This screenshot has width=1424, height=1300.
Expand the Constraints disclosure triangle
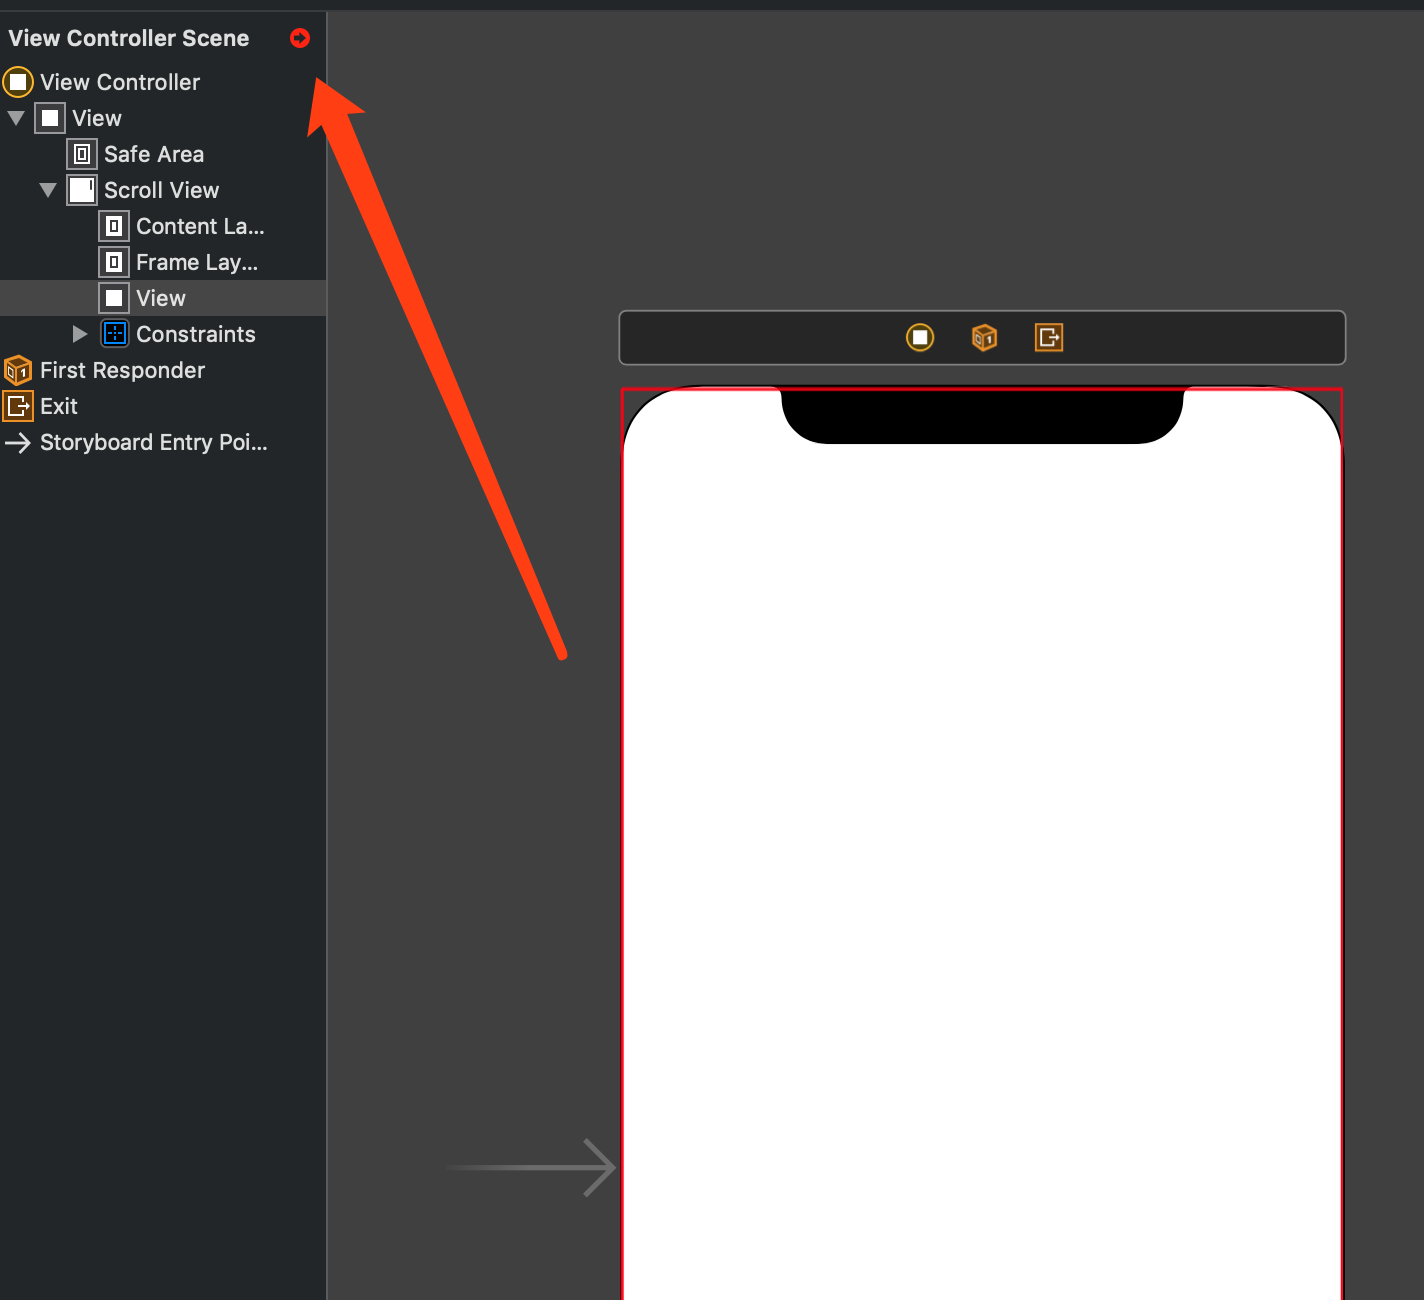(x=80, y=334)
